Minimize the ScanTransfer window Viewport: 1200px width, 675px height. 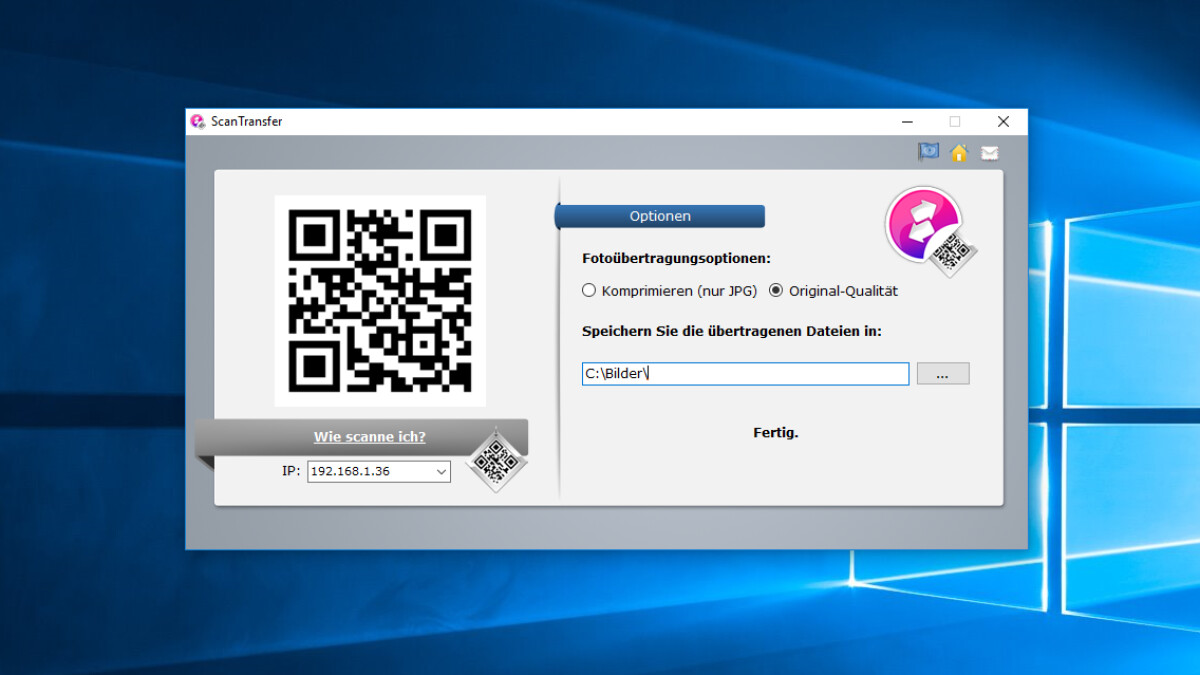tap(907, 121)
